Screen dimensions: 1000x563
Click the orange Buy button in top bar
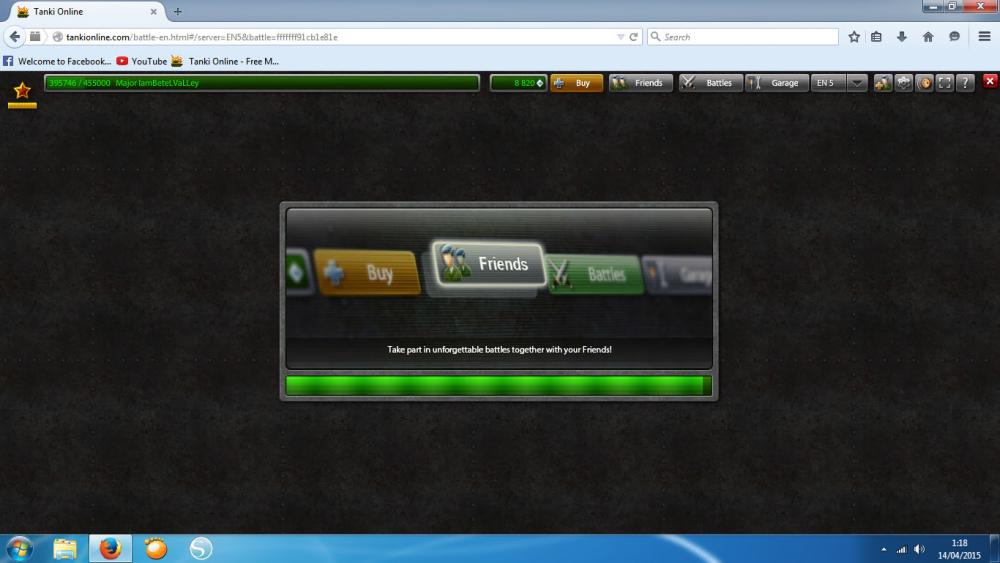[x=577, y=83]
